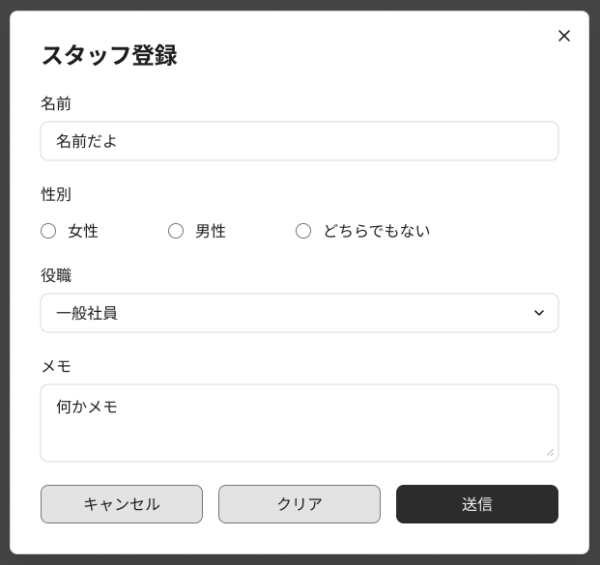Screen dimensions: 600x565
Task: Choose the どちらでもない radio option
Action: pyautogui.click(x=304, y=231)
